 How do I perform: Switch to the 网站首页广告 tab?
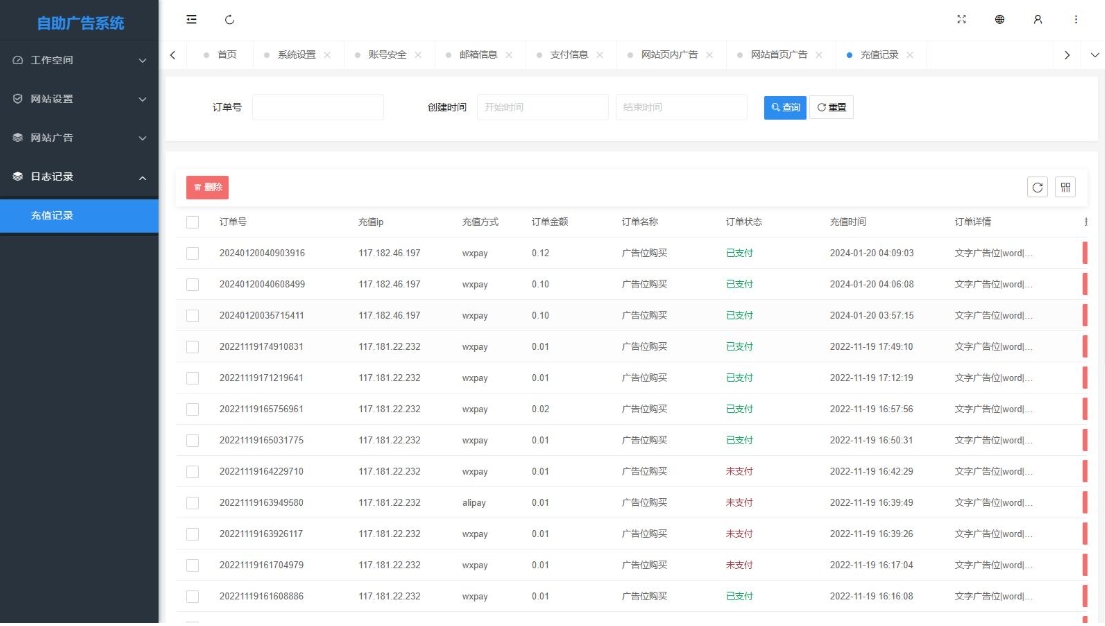(x=779, y=55)
